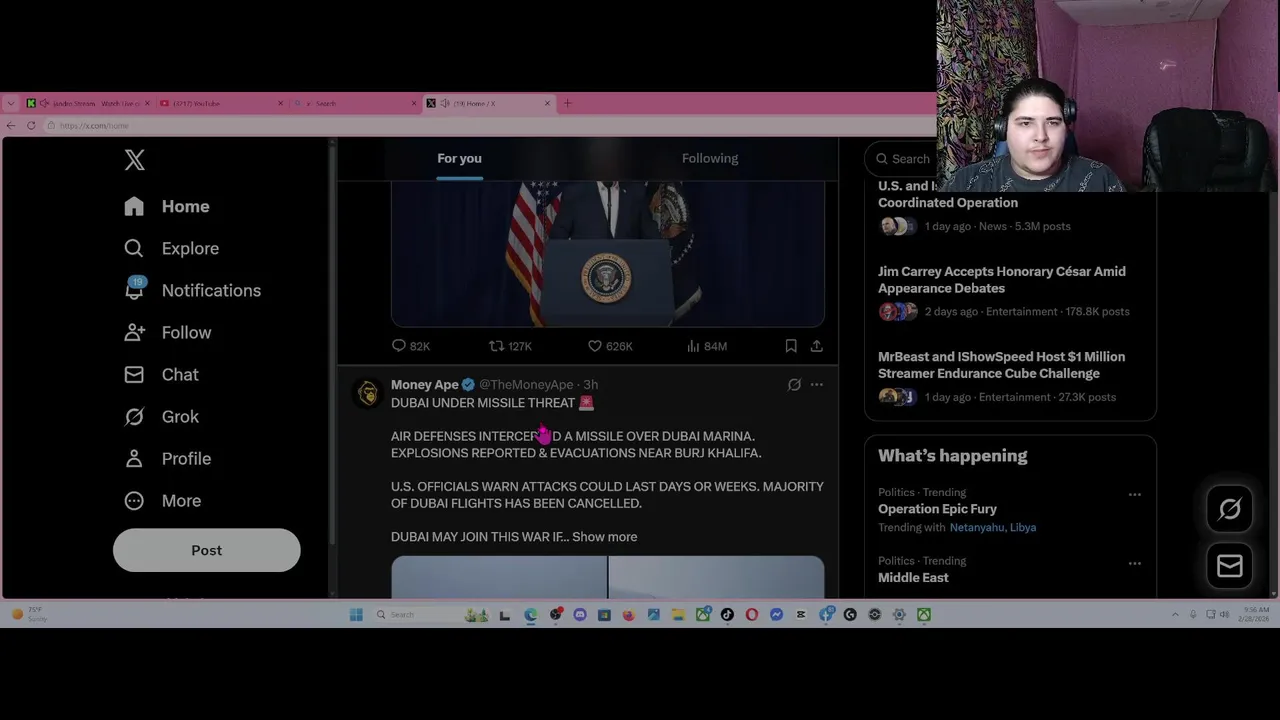Open the weather widget on taskbar
The image size is (1280, 720).
30,614
